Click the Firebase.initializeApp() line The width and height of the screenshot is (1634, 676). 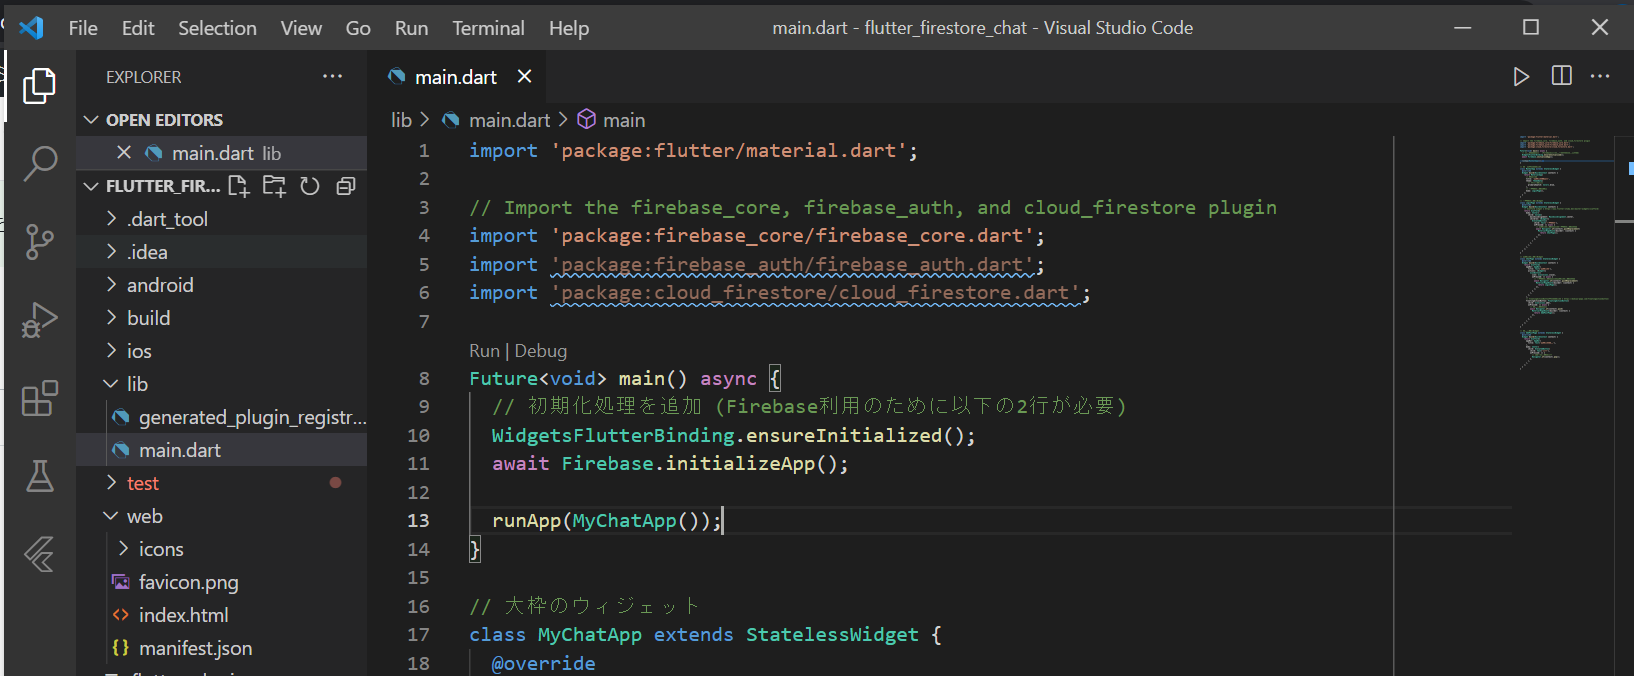[670, 464]
